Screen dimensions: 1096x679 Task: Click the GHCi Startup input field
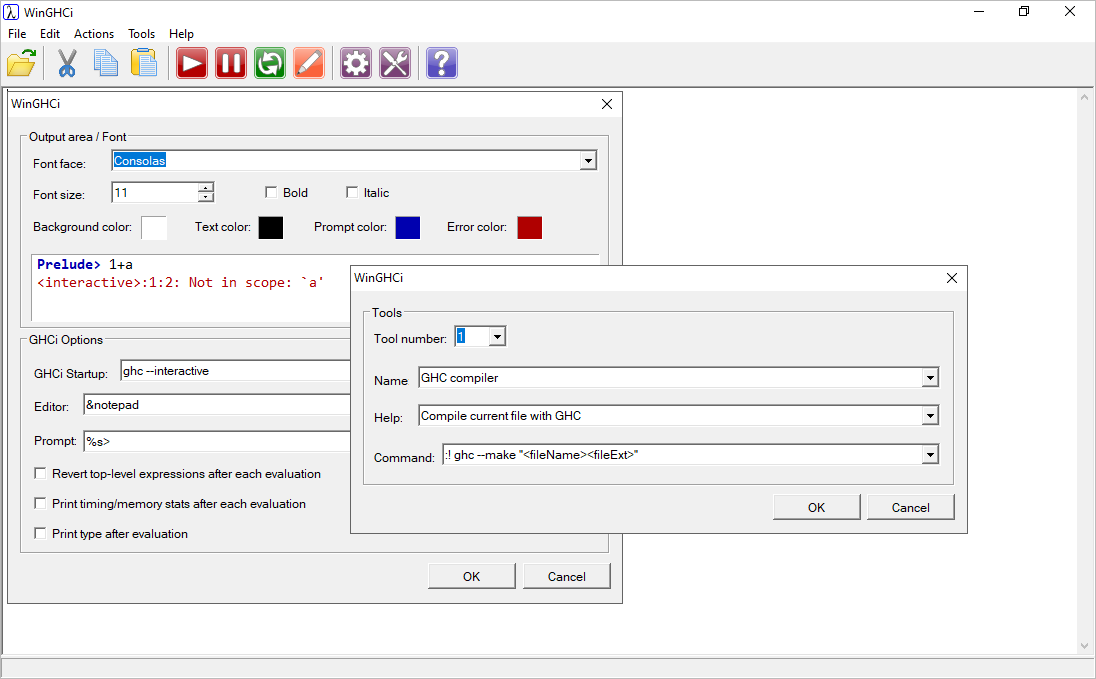pyautogui.click(x=236, y=371)
